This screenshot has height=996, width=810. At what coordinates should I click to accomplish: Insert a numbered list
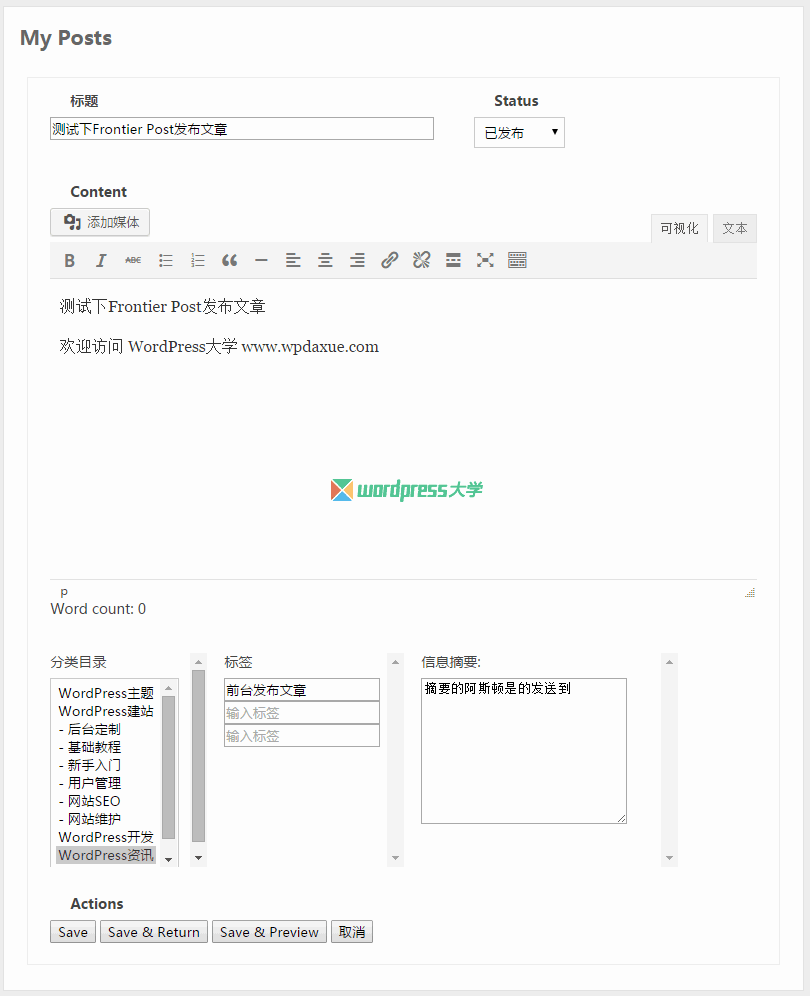click(x=198, y=260)
